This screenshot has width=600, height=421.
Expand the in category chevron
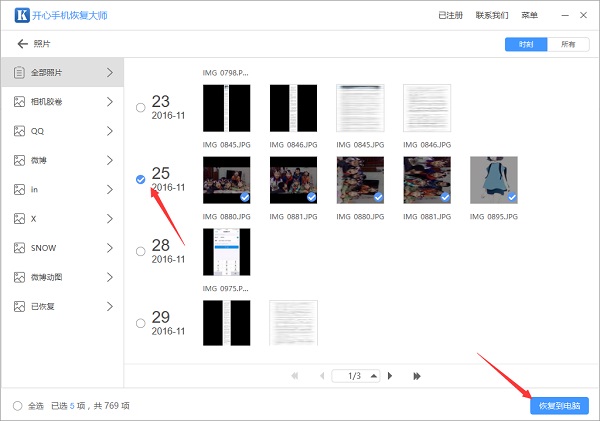tap(109, 189)
